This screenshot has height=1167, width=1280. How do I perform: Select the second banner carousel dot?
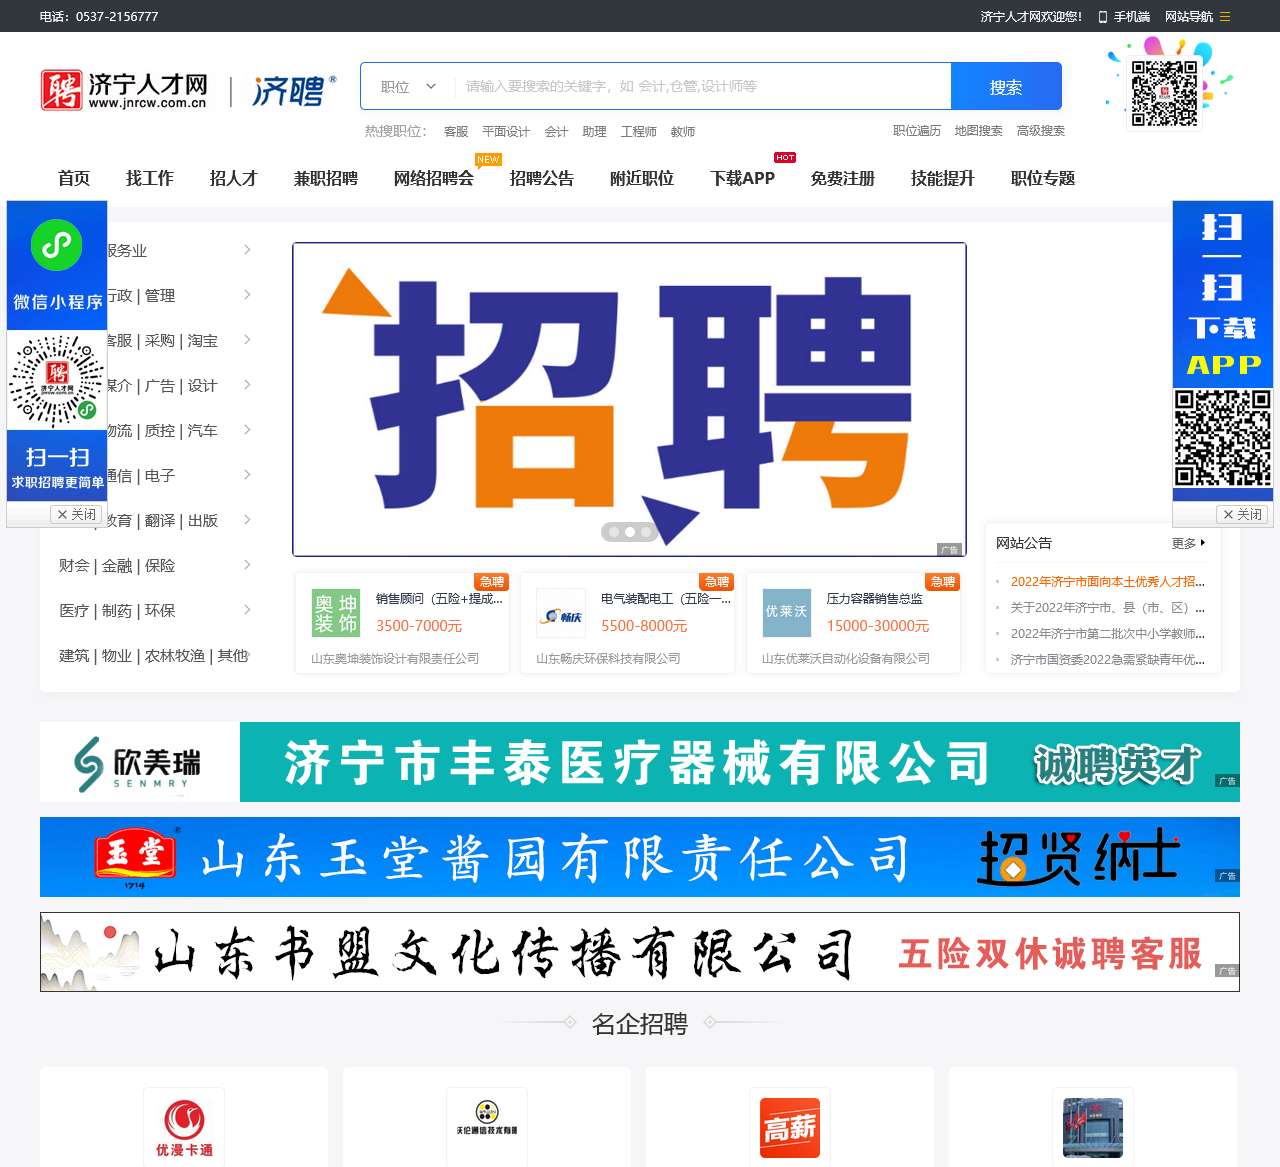630,532
